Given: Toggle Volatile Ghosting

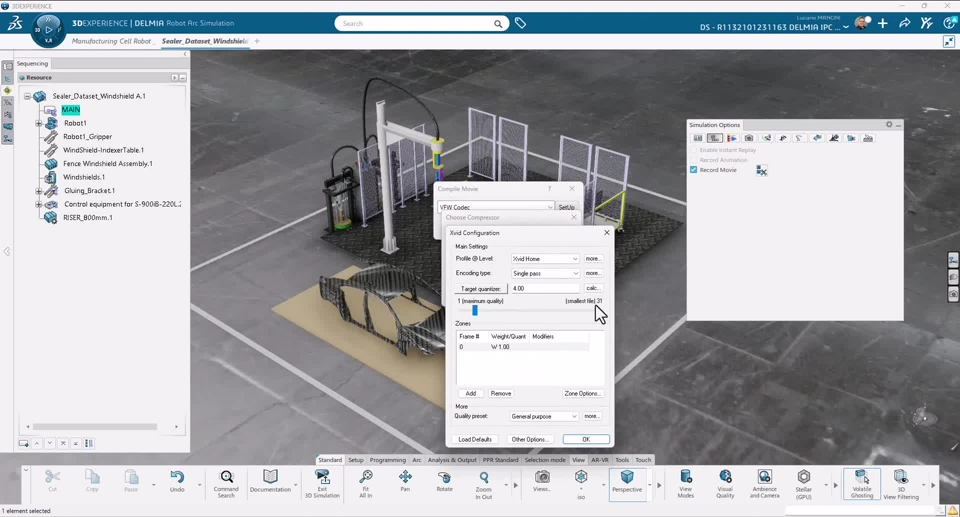Looking at the screenshot, I should [861, 484].
